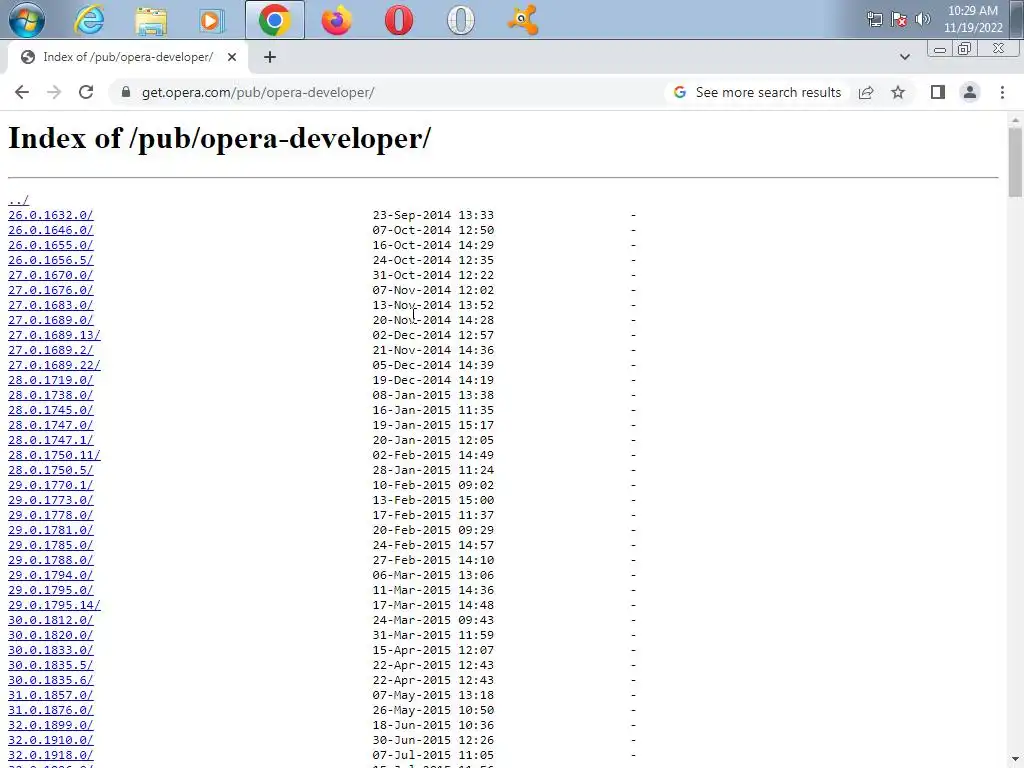Expand the tab search dropdown arrow
Viewport: 1024px width, 768px height.
coord(904,57)
